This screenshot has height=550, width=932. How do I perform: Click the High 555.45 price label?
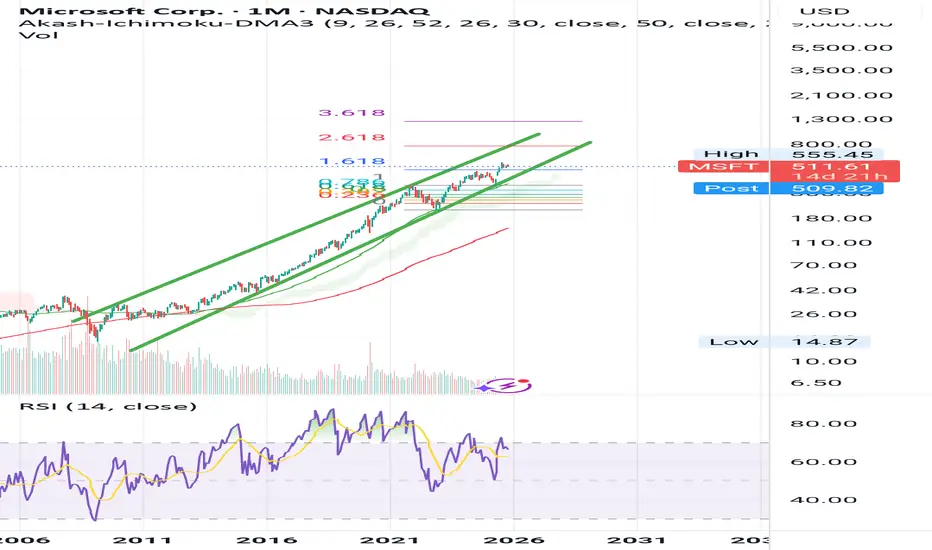(x=791, y=154)
